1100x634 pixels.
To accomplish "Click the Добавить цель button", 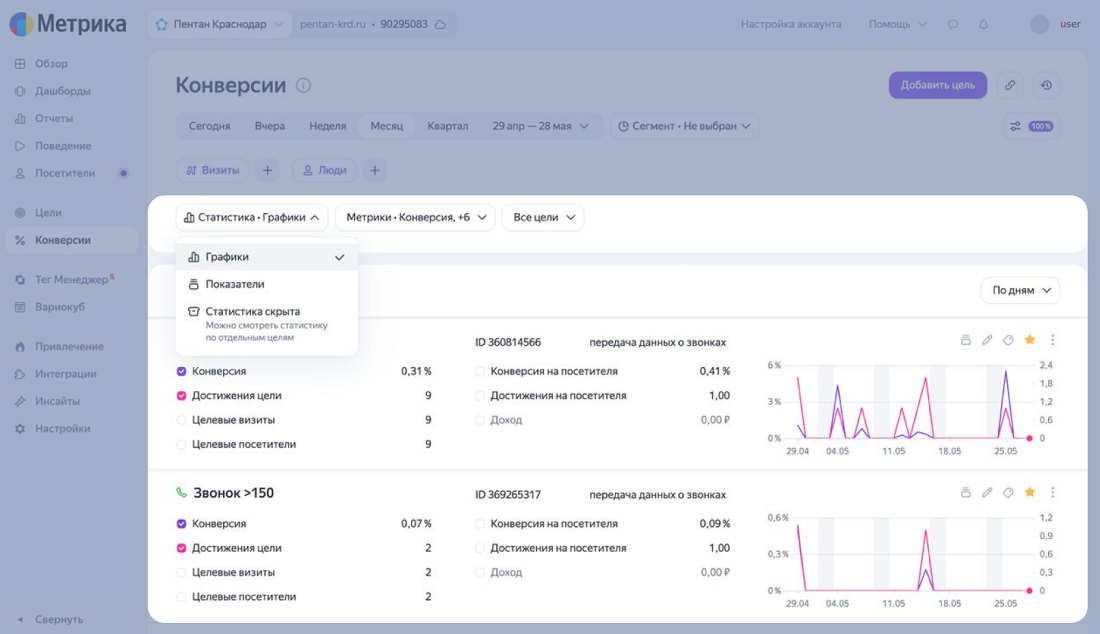I will (x=938, y=86).
